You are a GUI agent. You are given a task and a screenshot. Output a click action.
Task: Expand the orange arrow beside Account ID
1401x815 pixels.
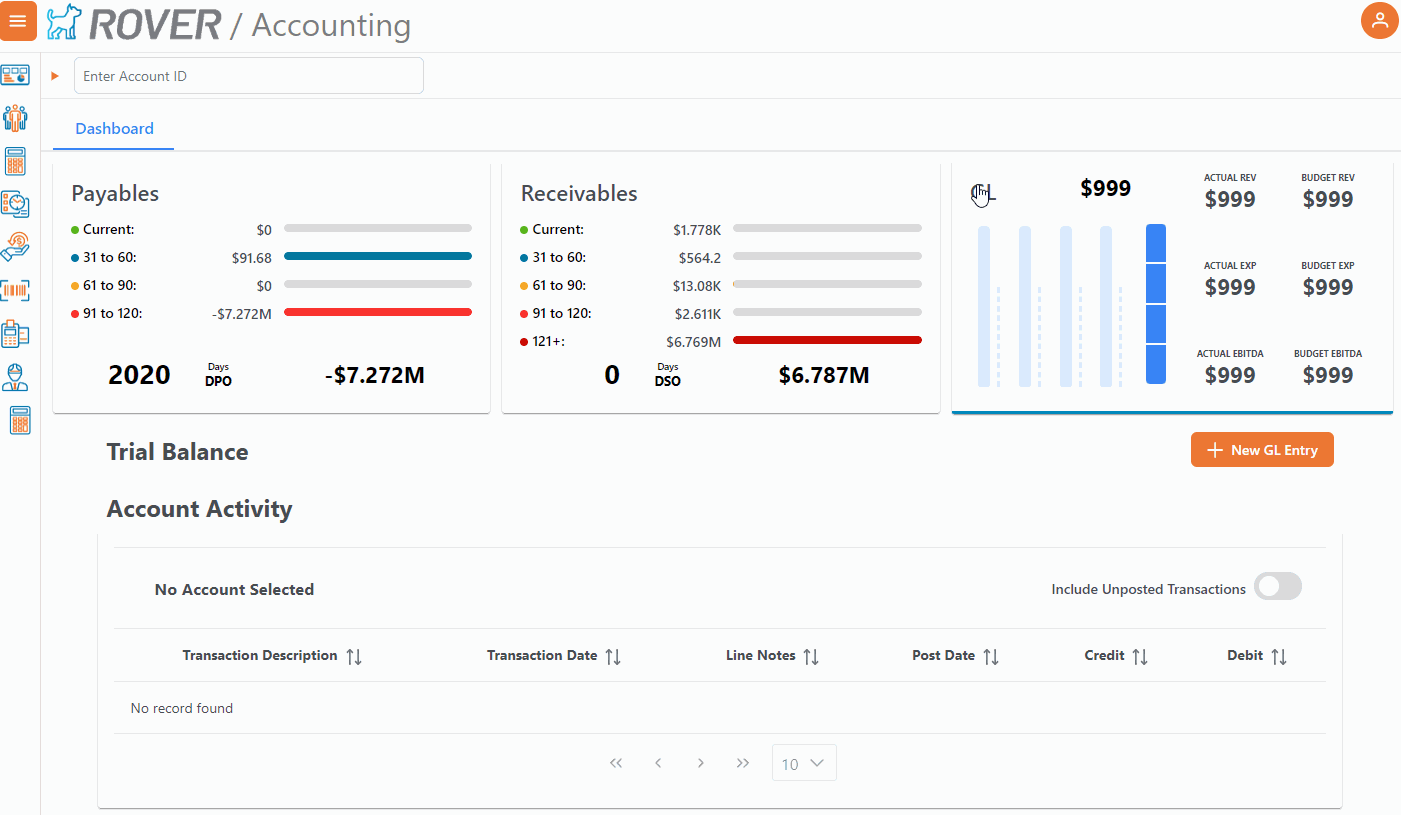(x=55, y=76)
